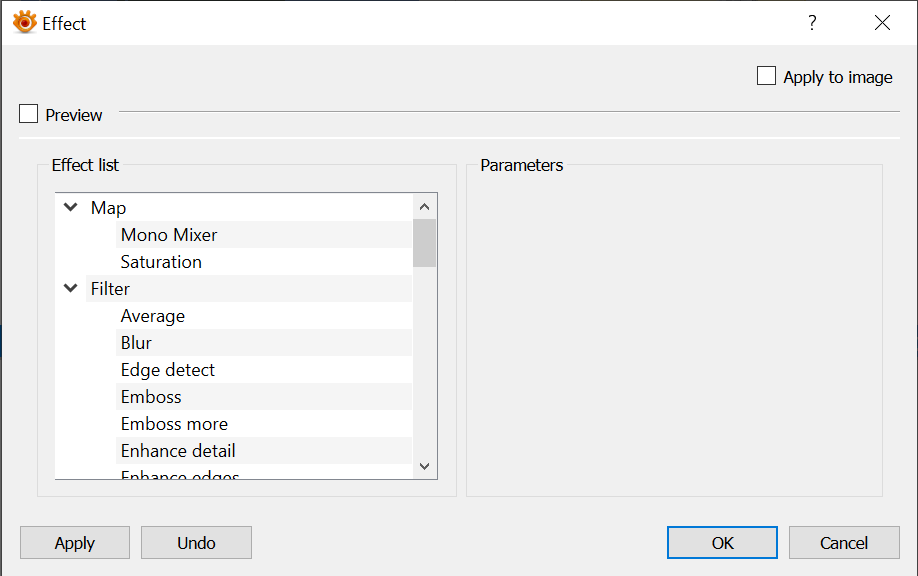The height and width of the screenshot is (576, 918).
Task: Toggle the Preview checkbox
Action: click(29, 115)
